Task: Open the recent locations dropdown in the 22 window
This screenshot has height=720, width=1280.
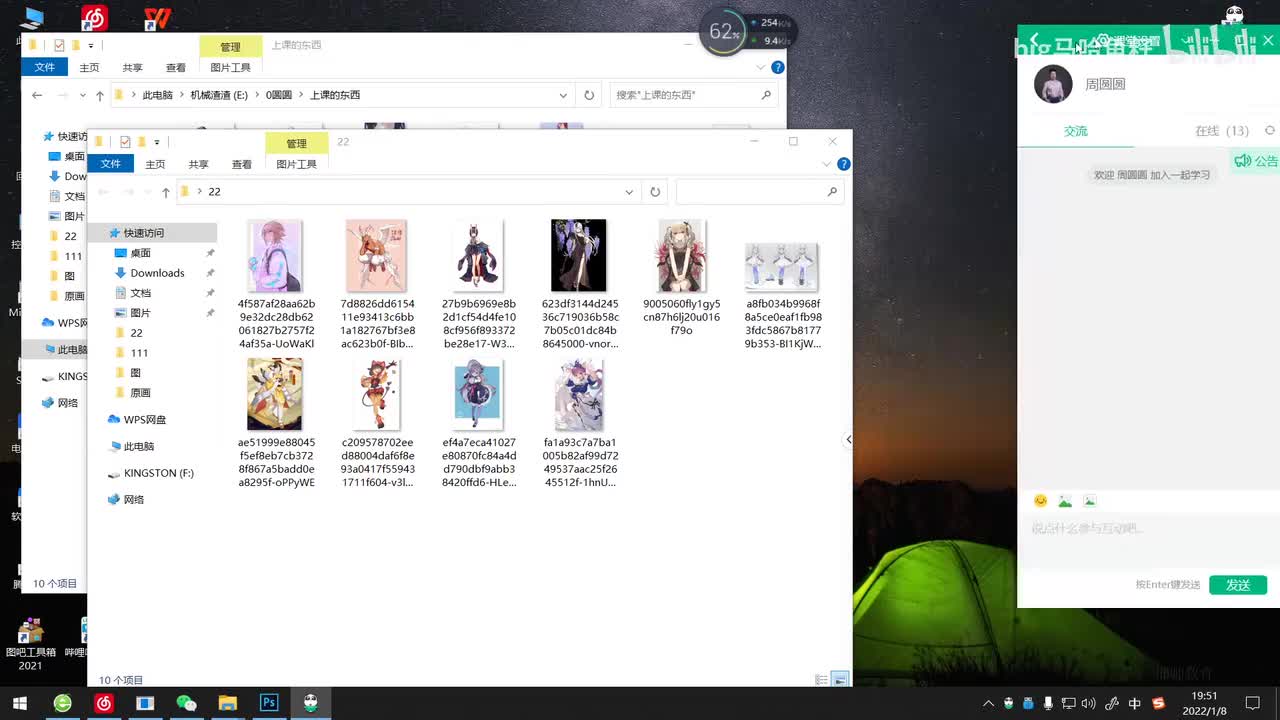Action: (x=147, y=192)
